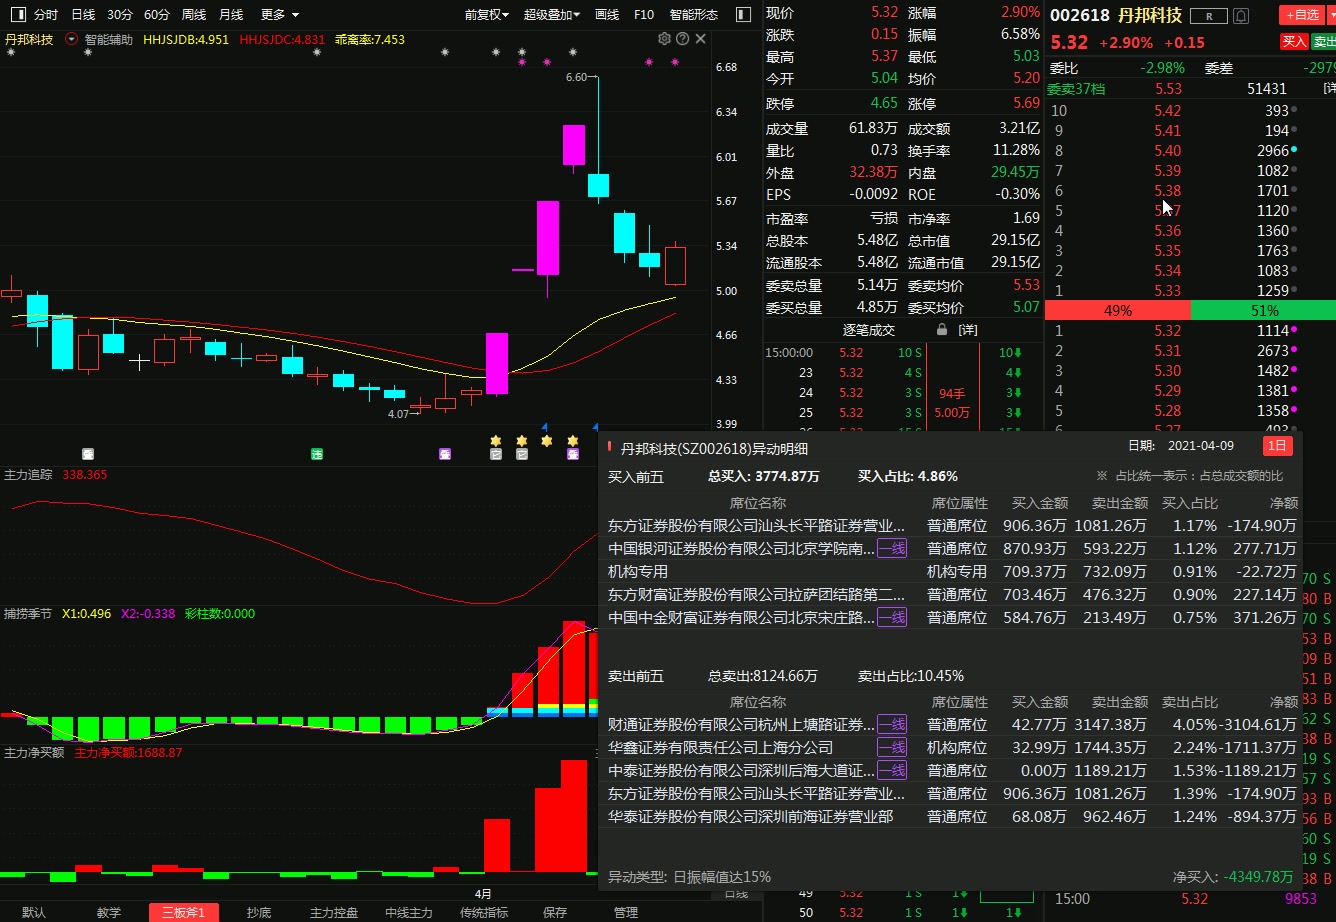Click 一线 tag on 中泰证券深圳 row
The width and height of the screenshot is (1336, 922).
pyautogui.click(x=892, y=770)
